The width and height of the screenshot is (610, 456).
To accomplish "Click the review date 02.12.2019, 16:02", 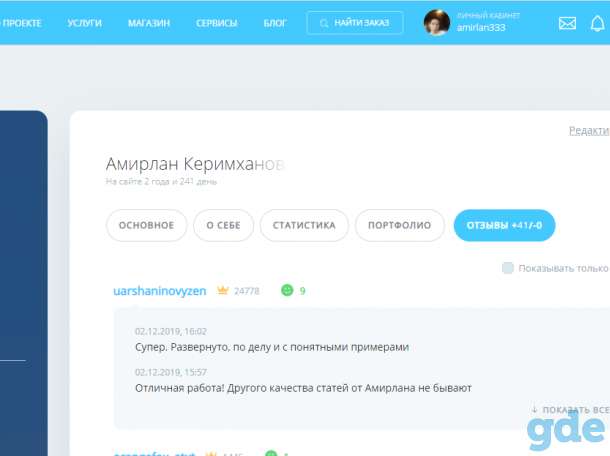I will 171,331.
